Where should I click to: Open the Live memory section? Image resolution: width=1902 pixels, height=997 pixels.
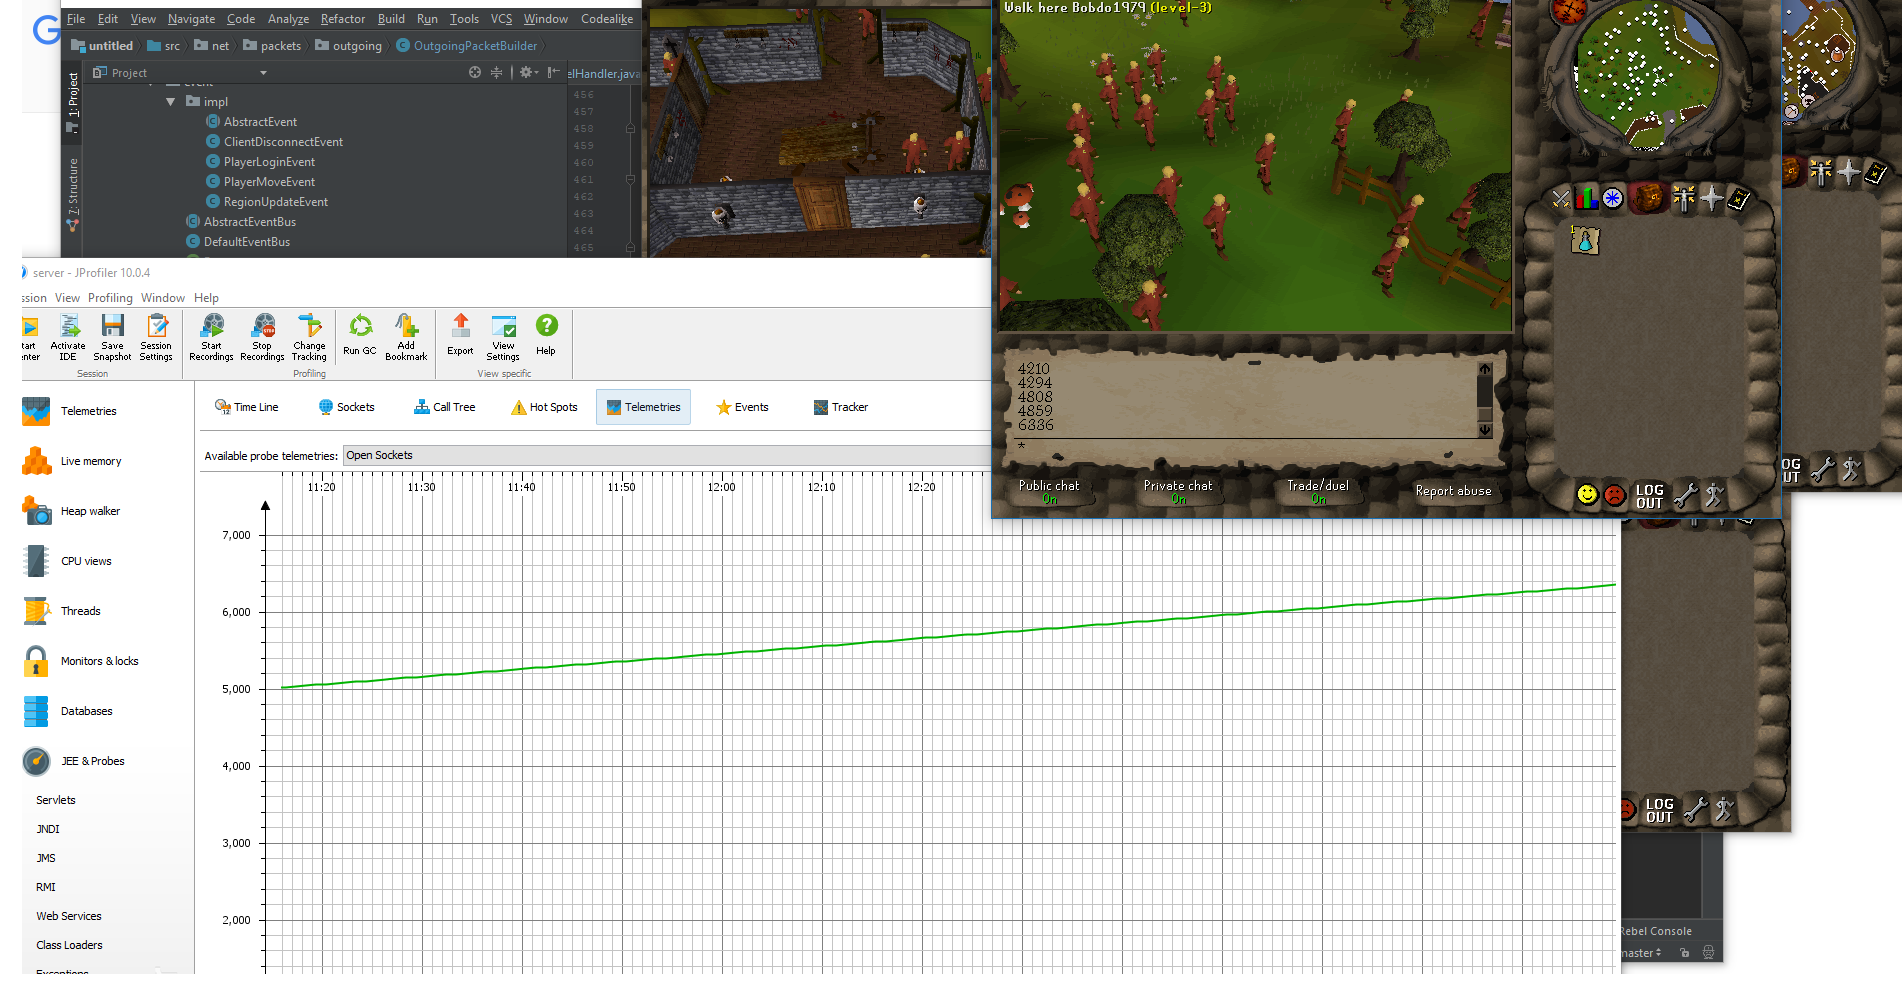(72, 461)
